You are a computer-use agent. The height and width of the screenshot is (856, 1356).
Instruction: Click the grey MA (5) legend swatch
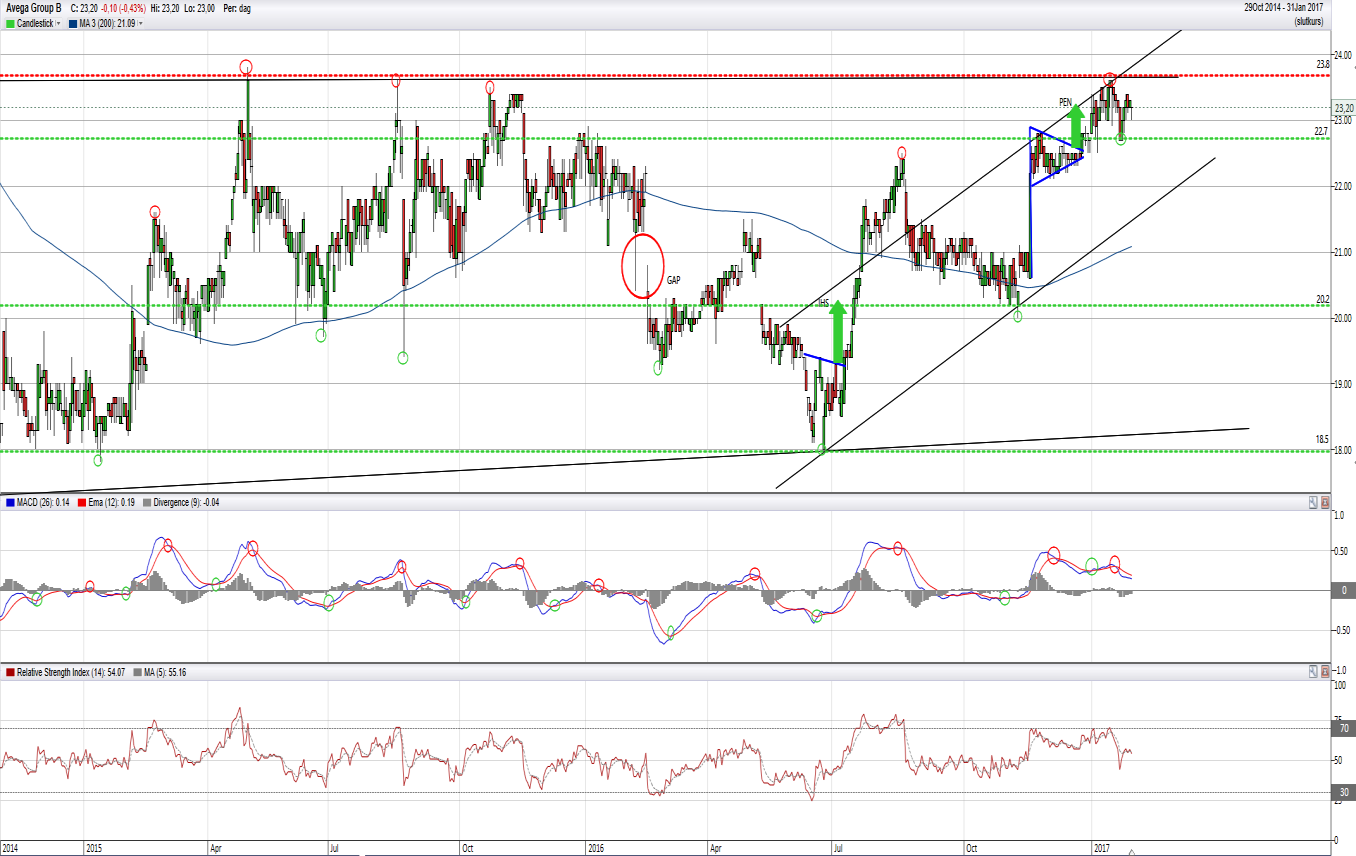(137, 672)
